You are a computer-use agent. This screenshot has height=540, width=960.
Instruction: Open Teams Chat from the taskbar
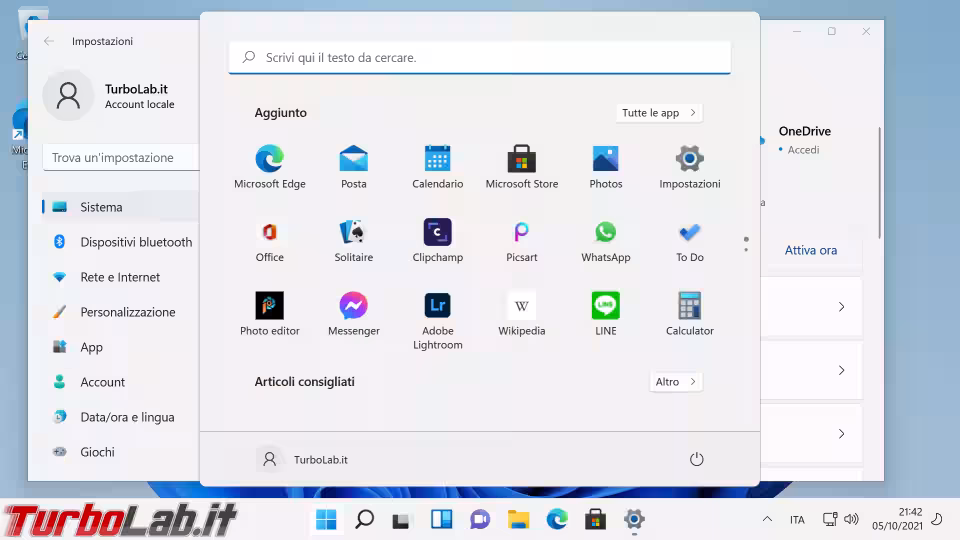tap(479, 519)
